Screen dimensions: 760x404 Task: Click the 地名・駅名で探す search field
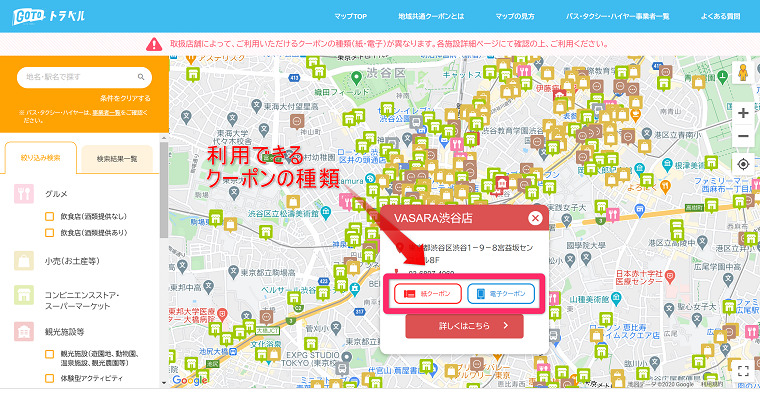pyautogui.click(x=84, y=77)
